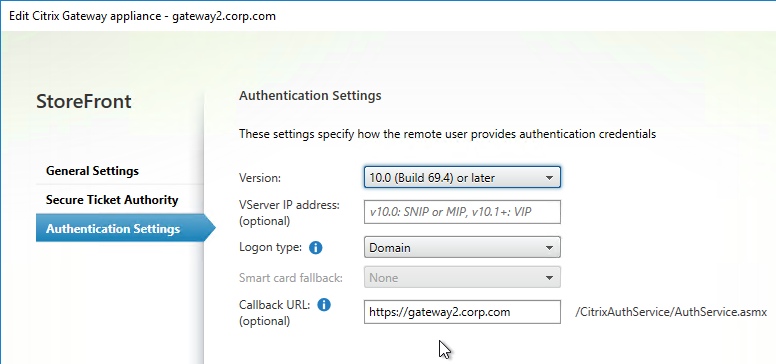Screen dimensions: 776x364
Task: Click the info icon beside Callback URL
Action: (x=324, y=305)
